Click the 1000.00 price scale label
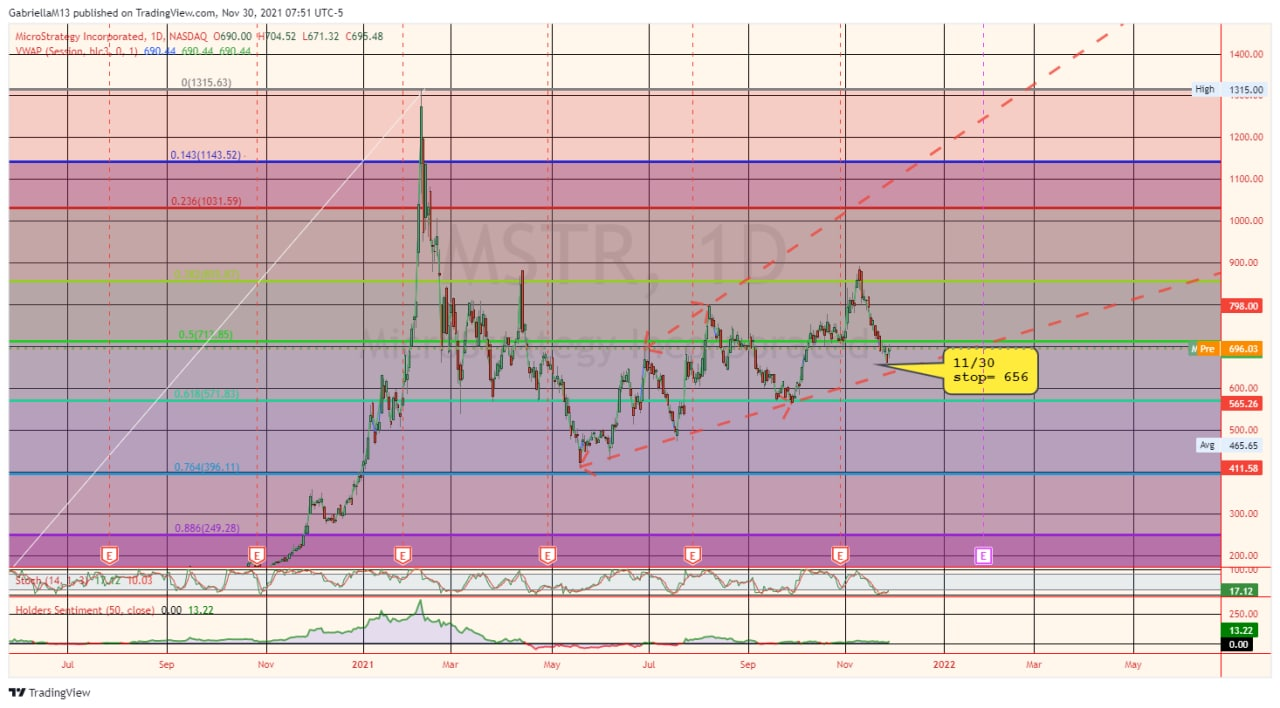This screenshot has height=708, width=1280. pyautogui.click(x=1245, y=221)
